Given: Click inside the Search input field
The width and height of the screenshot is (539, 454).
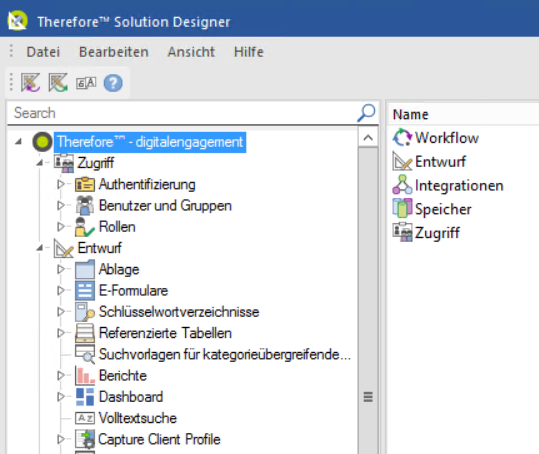Looking at the screenshot, I should (x=182, y=113).
